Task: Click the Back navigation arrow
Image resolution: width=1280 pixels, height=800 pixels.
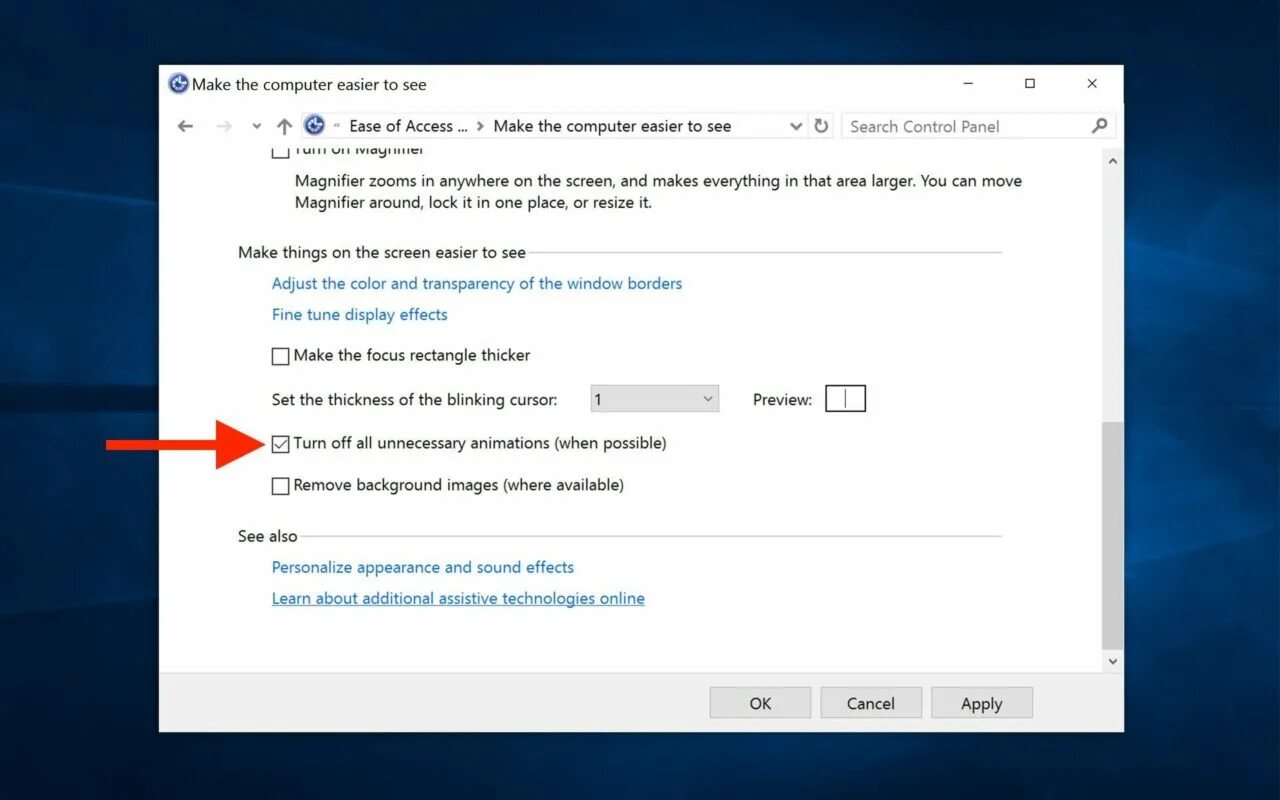Action: (185, 126)
